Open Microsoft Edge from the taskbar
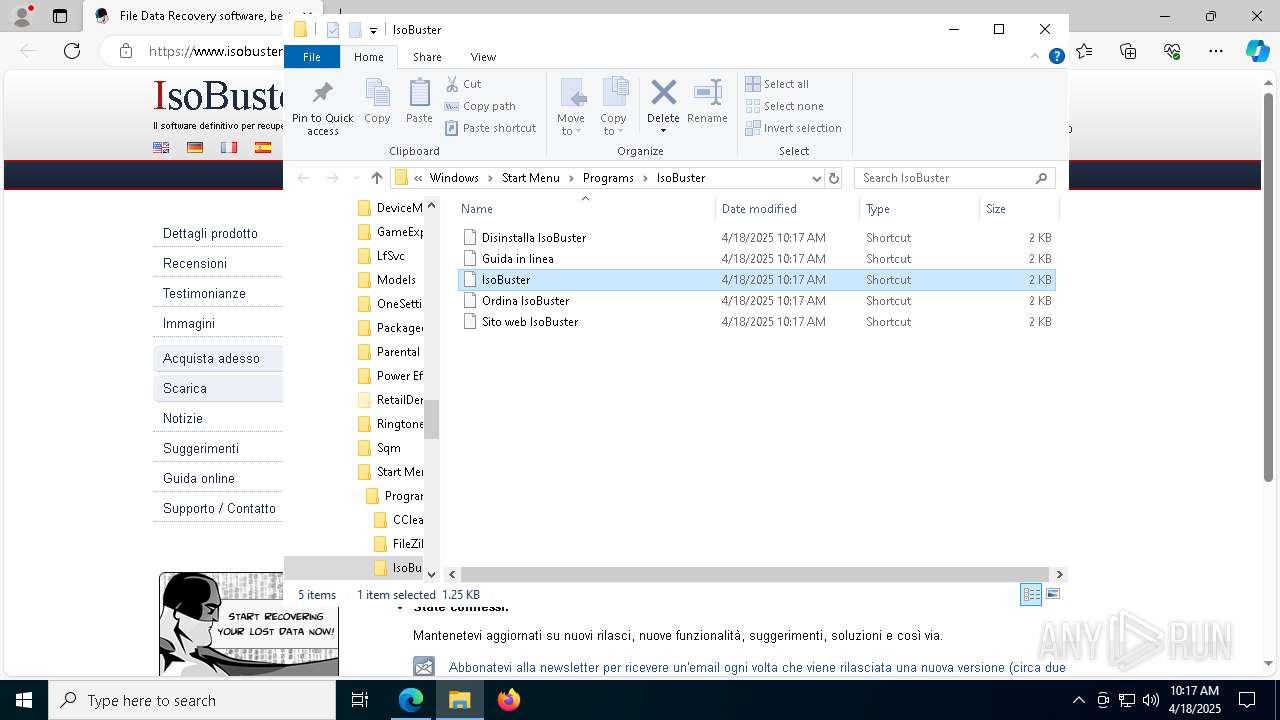The image size is (1280, 720). (411, 700)
